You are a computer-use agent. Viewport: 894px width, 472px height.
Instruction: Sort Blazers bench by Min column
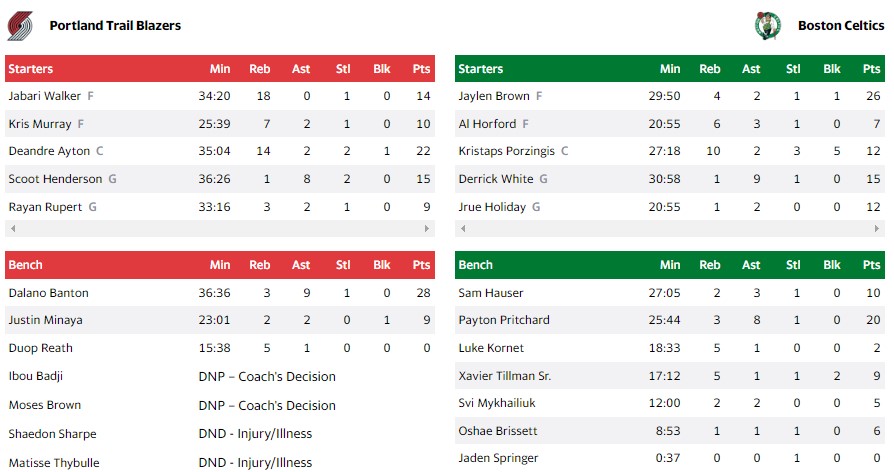point(220,265)
